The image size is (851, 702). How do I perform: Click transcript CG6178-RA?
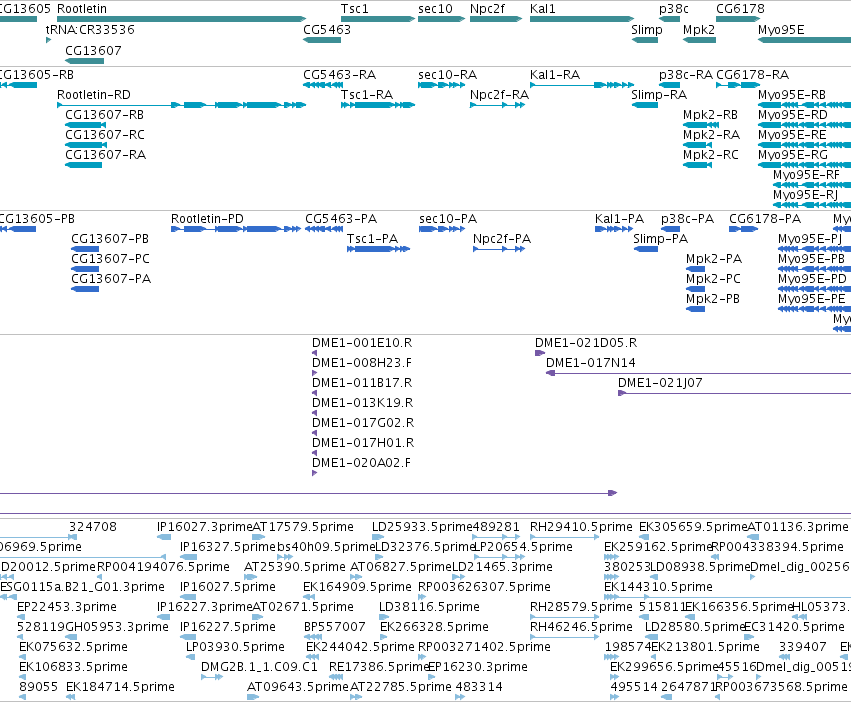(x=753, y=74)
